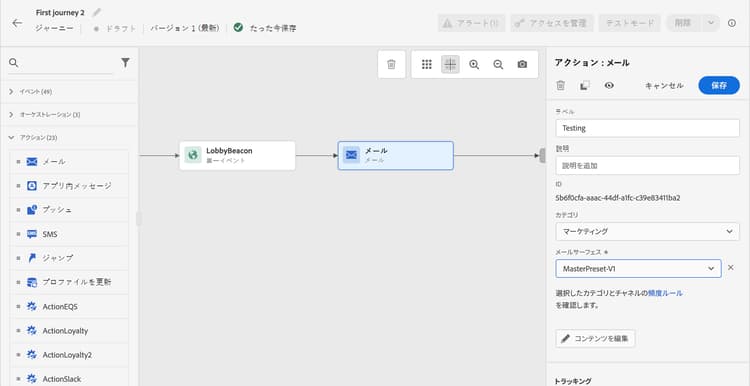Click the コンテンツを編集 button

[x=596, y=339]
